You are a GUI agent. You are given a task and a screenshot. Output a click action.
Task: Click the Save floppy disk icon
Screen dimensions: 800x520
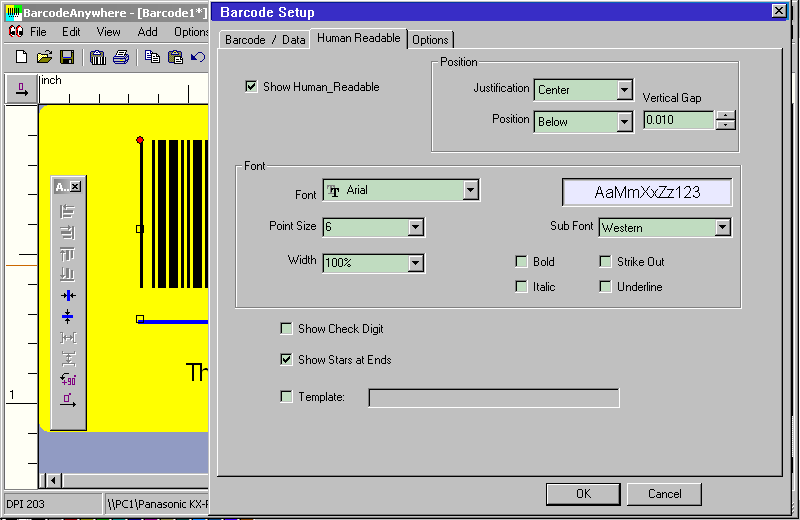67,57
